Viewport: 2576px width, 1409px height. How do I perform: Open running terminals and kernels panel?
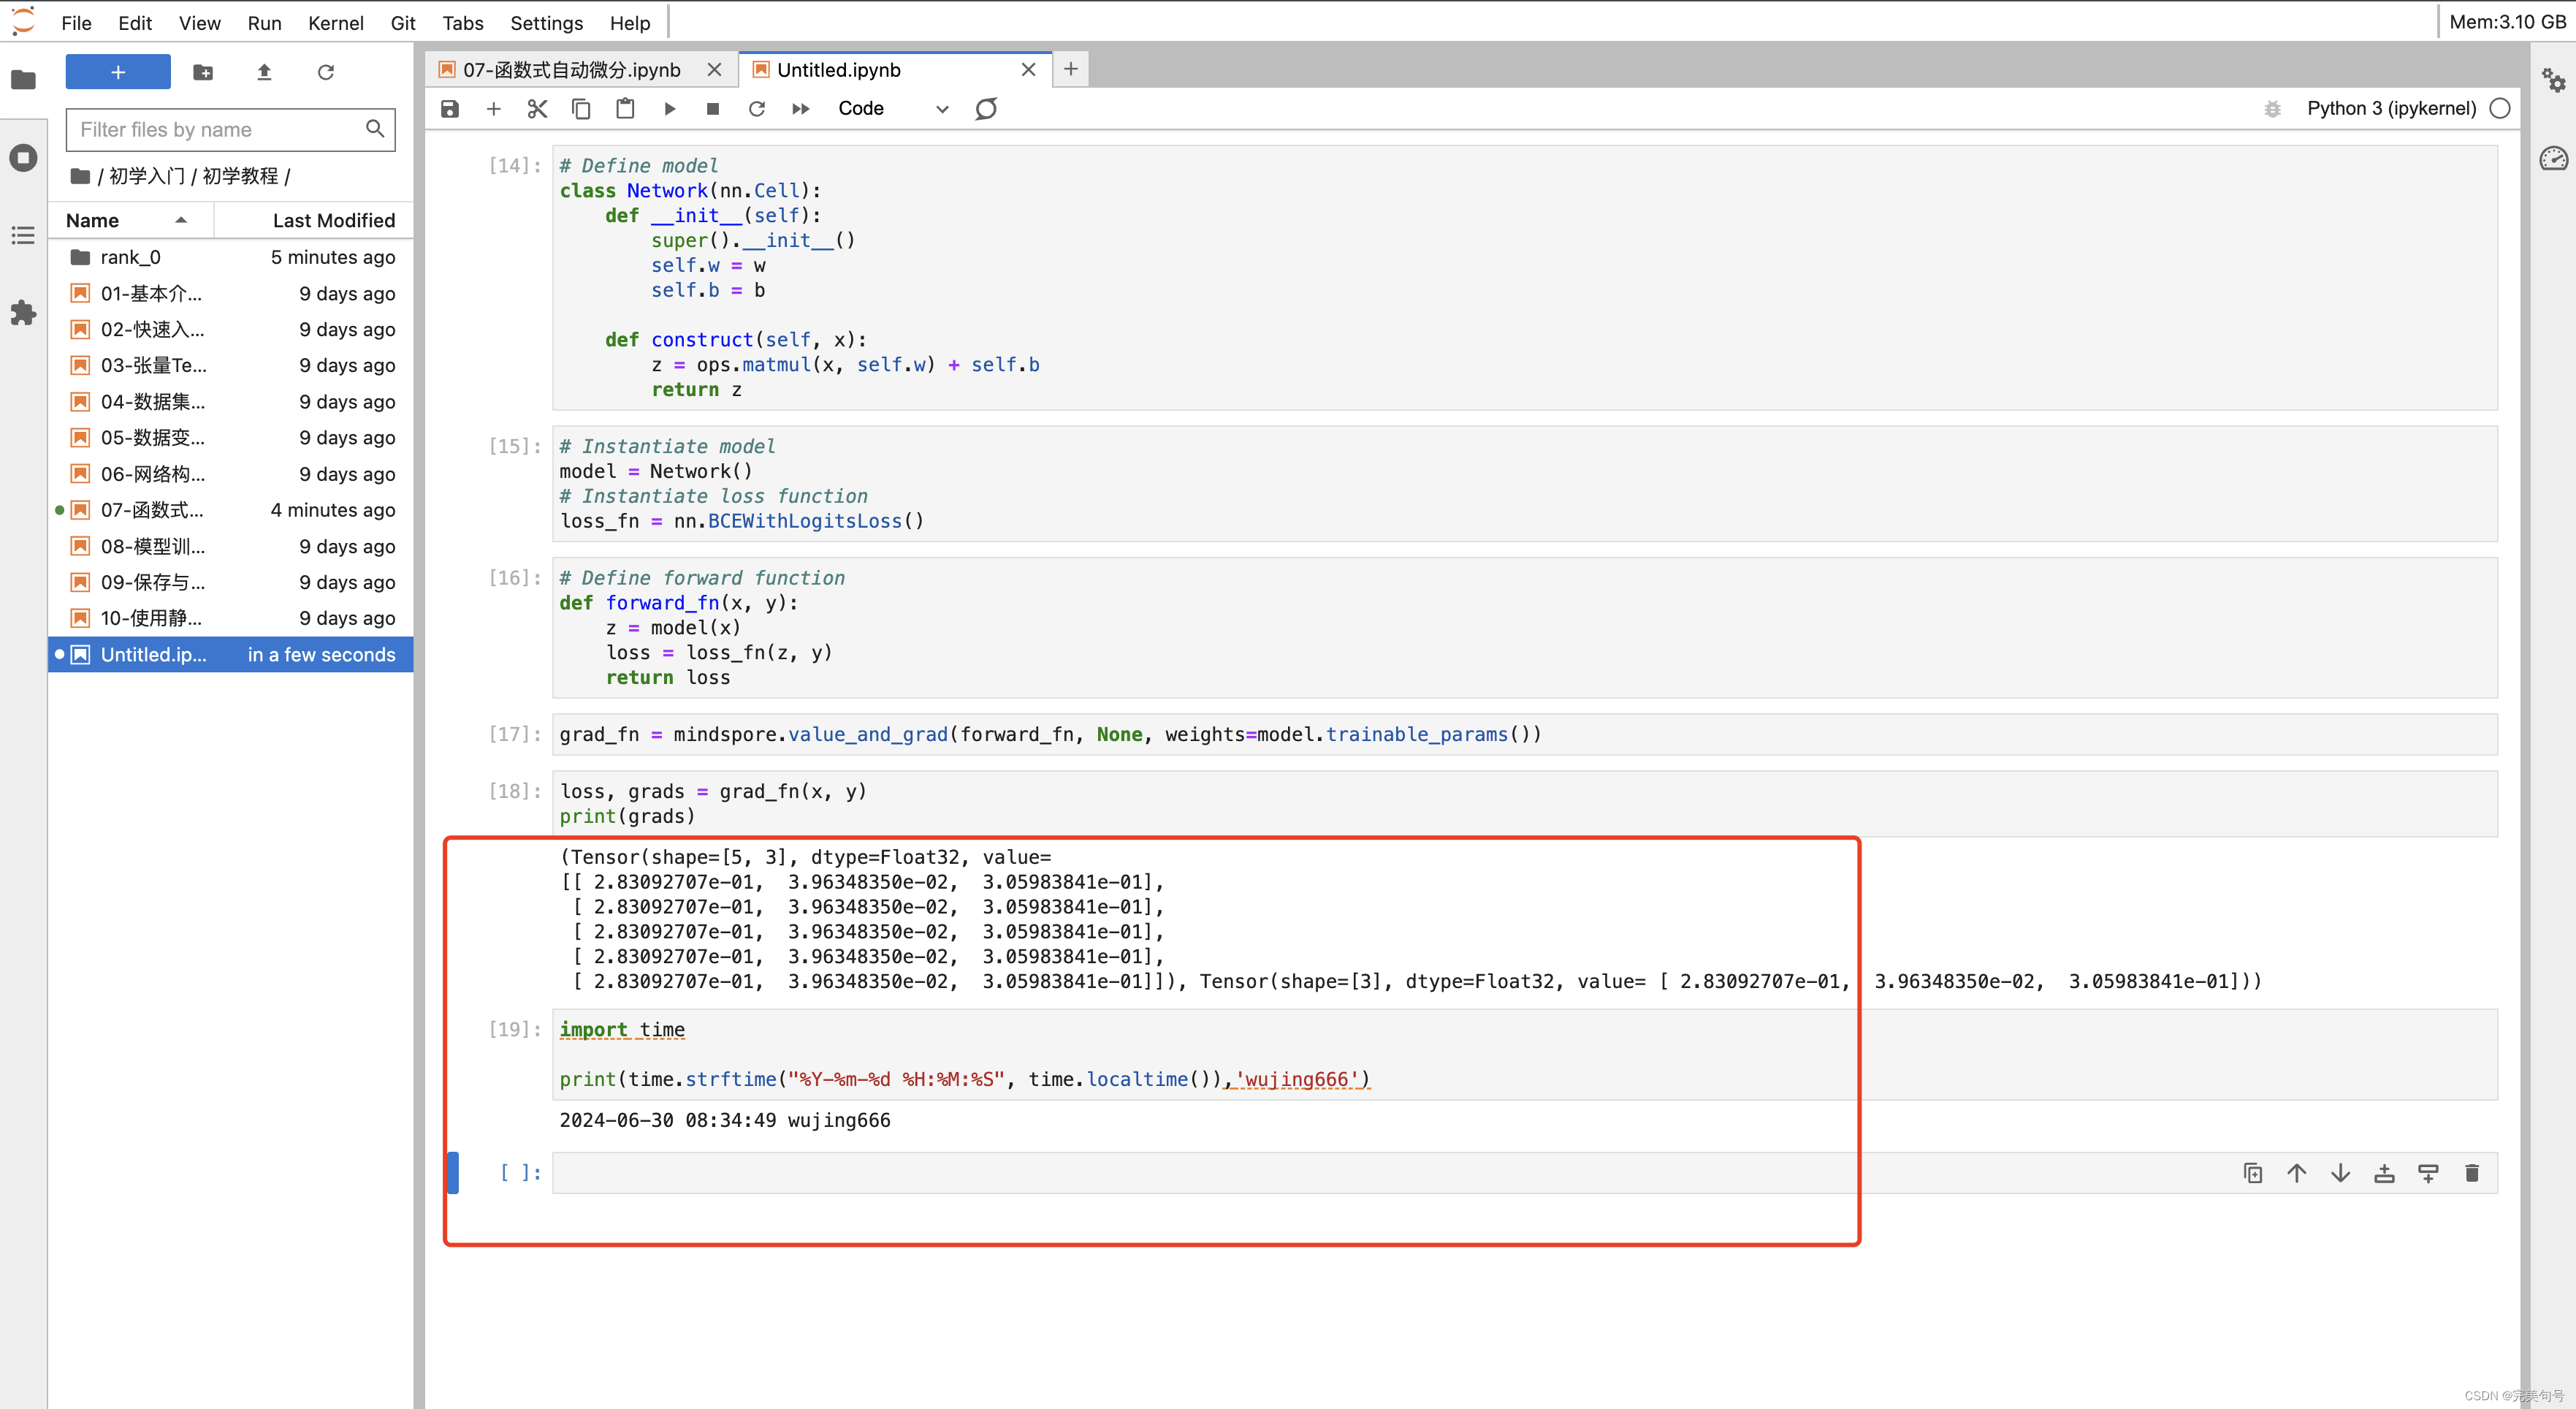tap(23, 157)
